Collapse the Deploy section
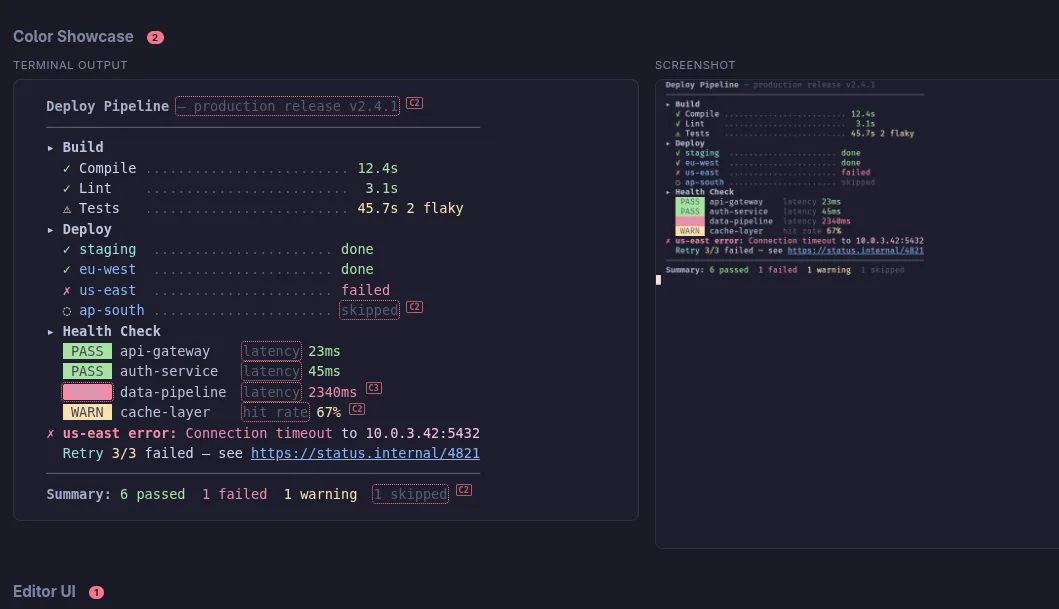Image resolution: width=1059 pixels, height=609 pixels. pos(51,229)
